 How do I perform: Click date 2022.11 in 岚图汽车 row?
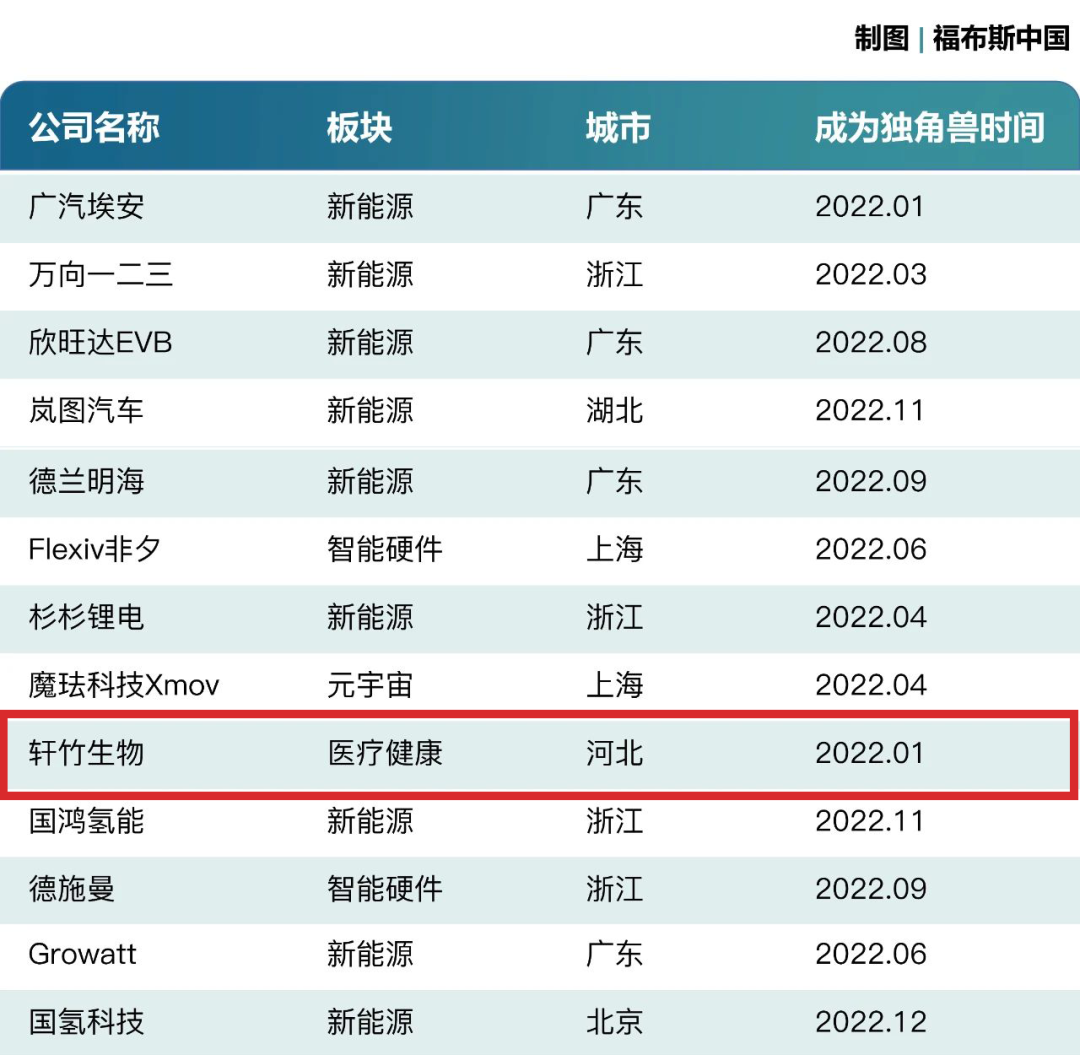pyautogui.click(x=869, y=410)
